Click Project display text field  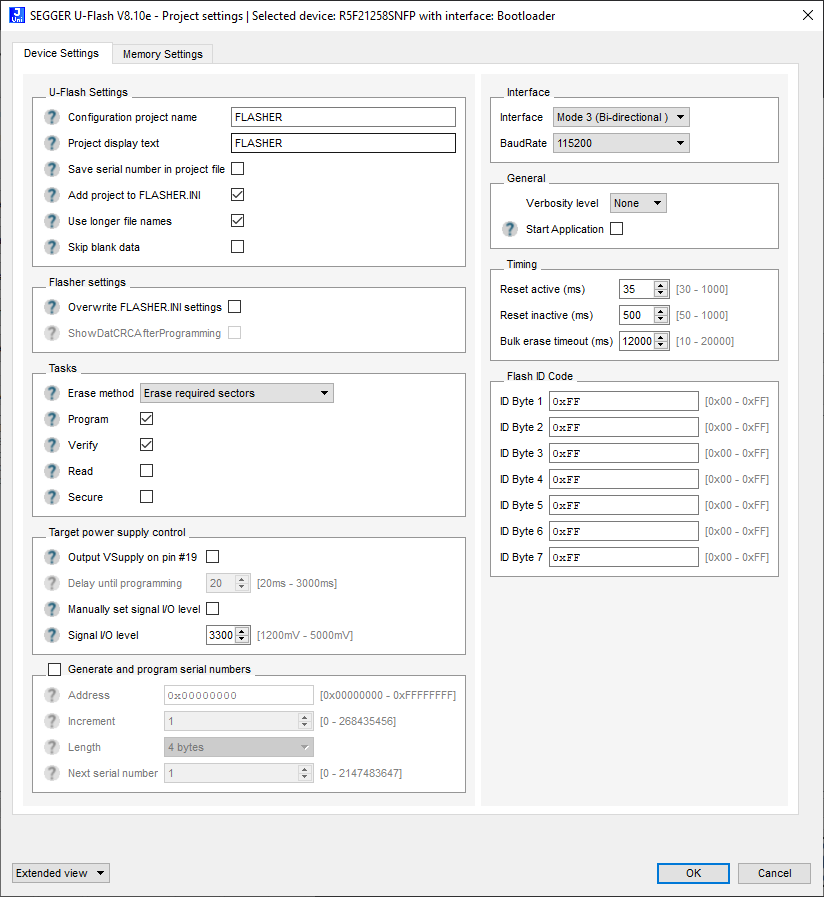tap(343, 143)
